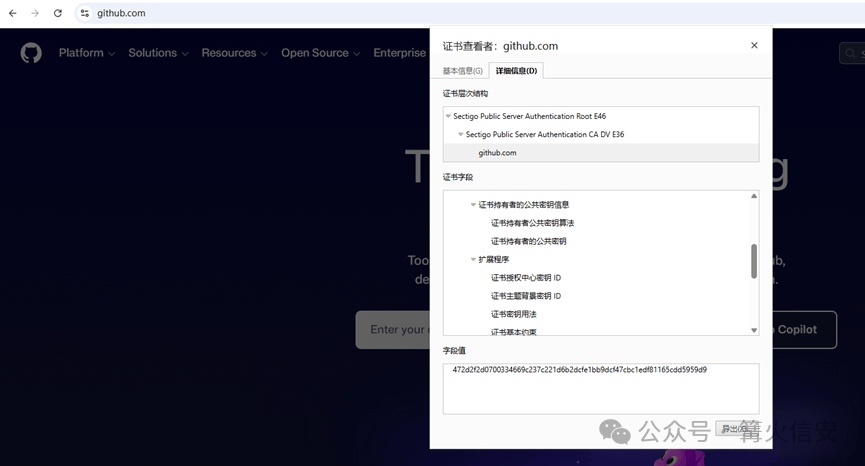Click the GitHub octocat logo
The width and height of the screenshot is (865, 466).
tap(31, 53)
